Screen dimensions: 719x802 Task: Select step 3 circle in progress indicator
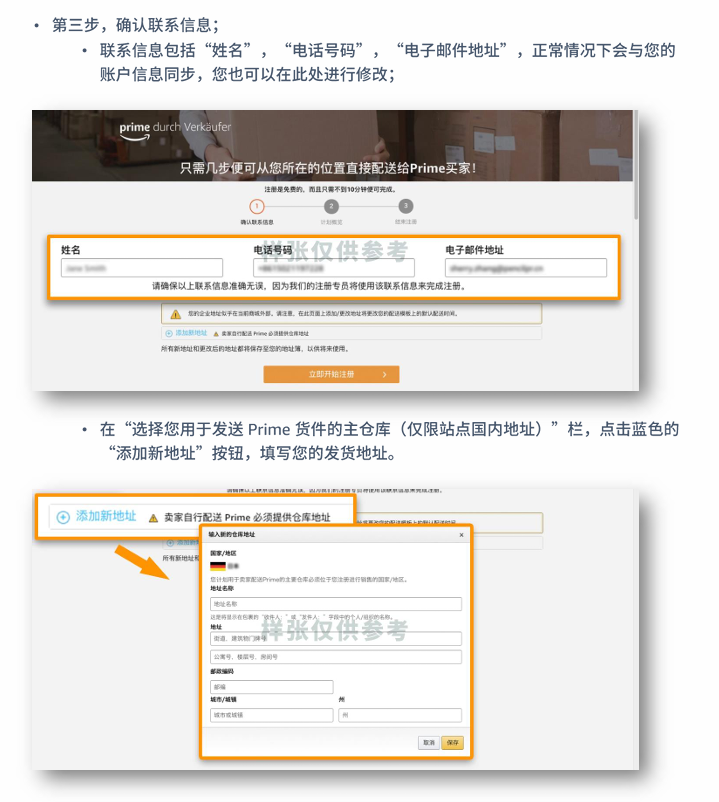[x=406, y=206]
